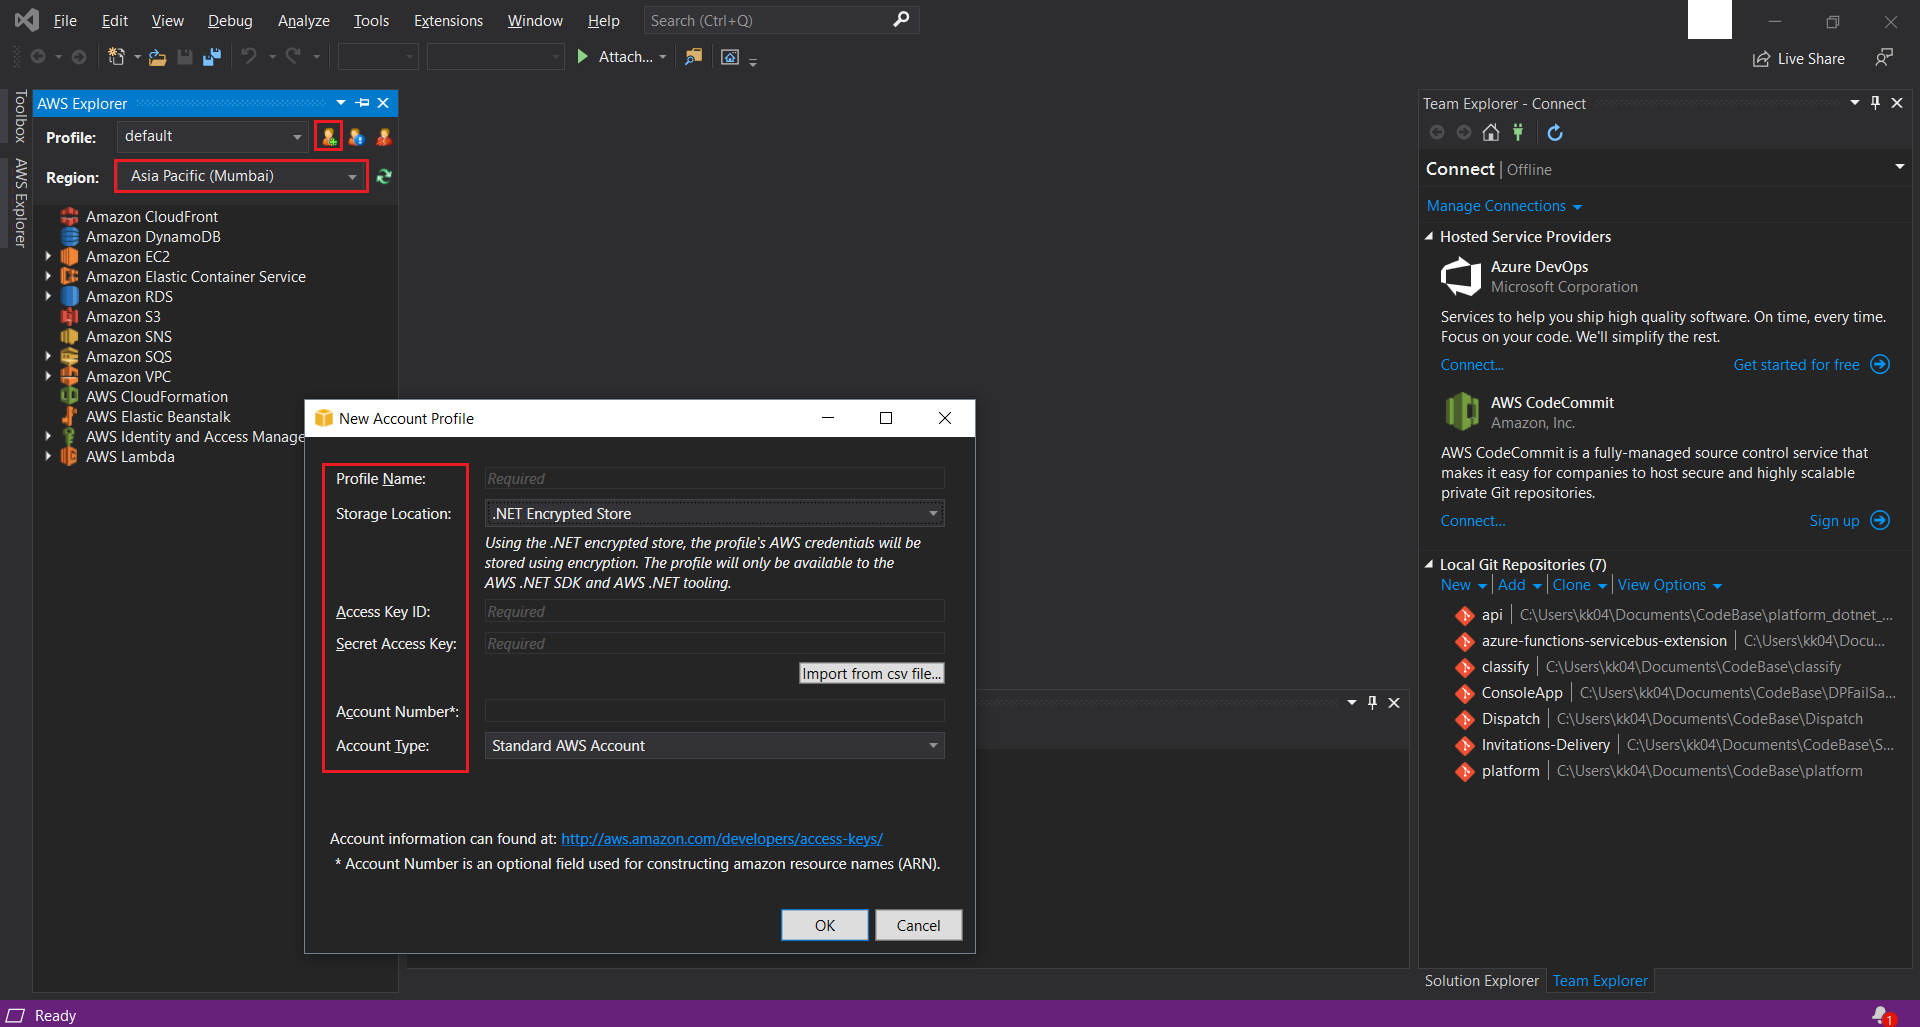Viewport: 1920px width, 1027px height.
Task: Expand the Amazon EC2 tree node
Action: click(48, 257)
